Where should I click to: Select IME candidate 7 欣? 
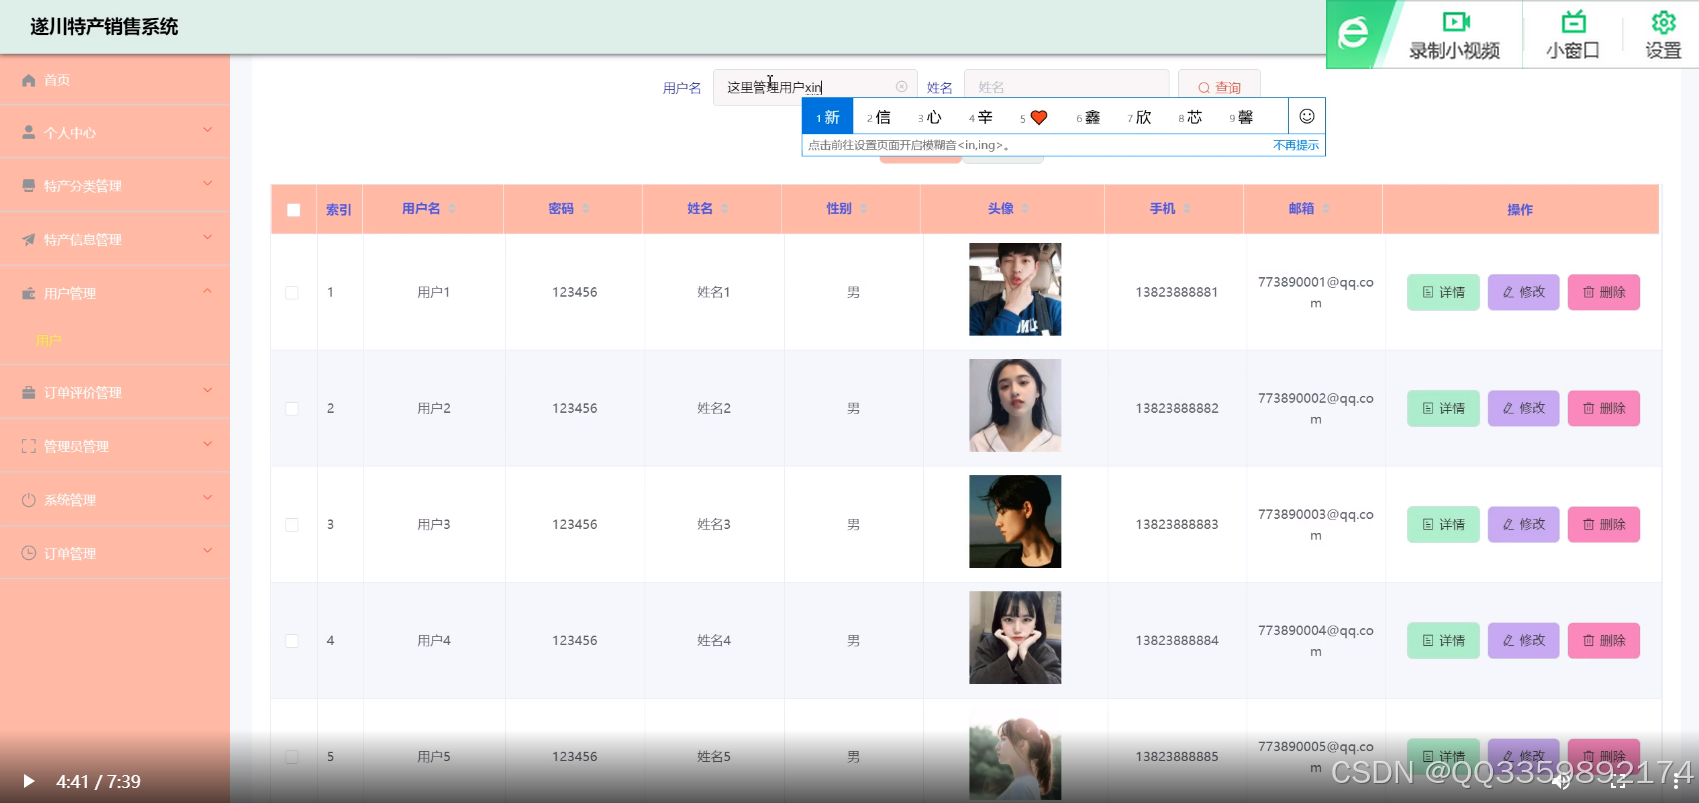1139,117
